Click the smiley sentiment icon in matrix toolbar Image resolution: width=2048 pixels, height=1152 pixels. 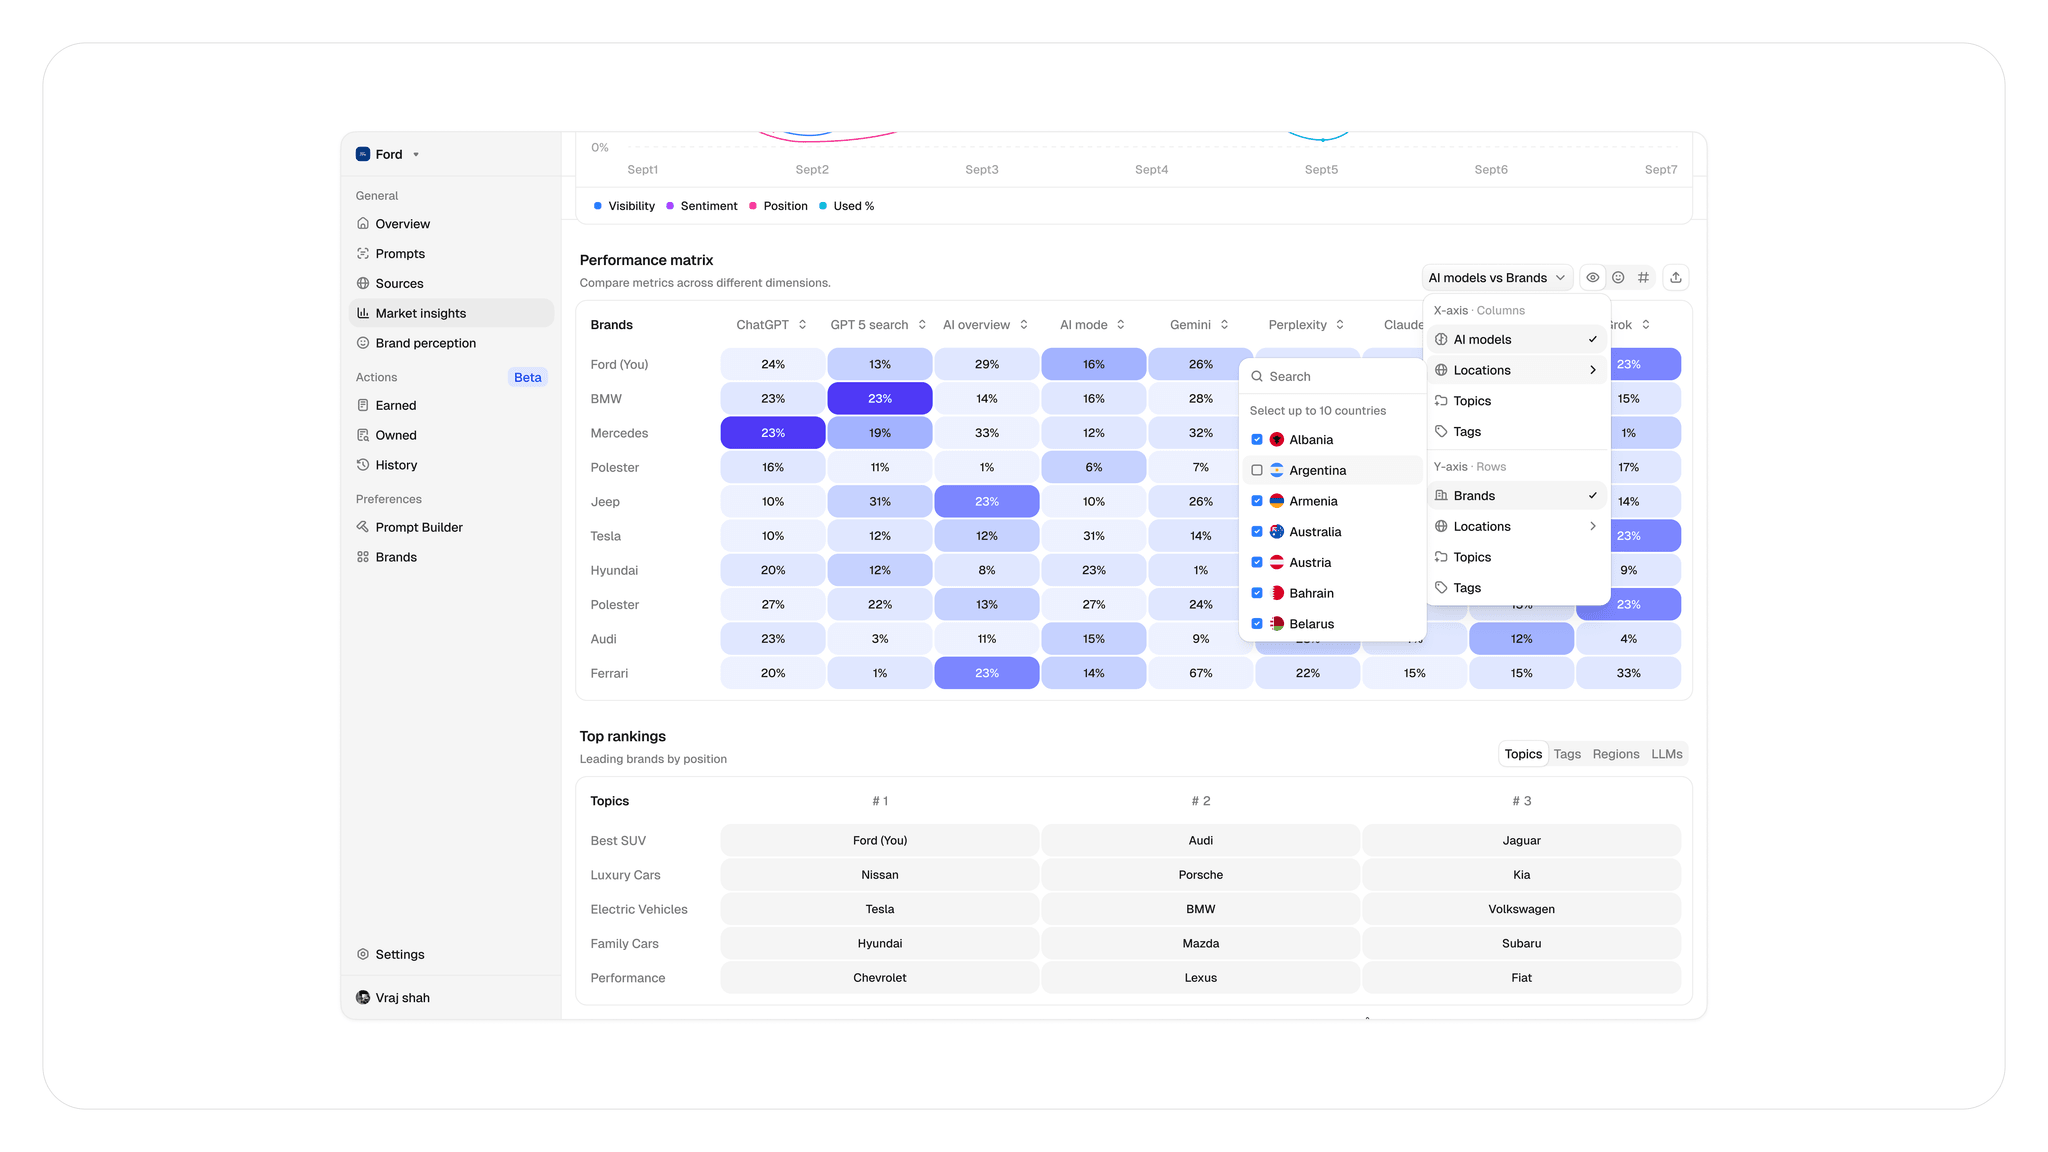pos(1618,278)
